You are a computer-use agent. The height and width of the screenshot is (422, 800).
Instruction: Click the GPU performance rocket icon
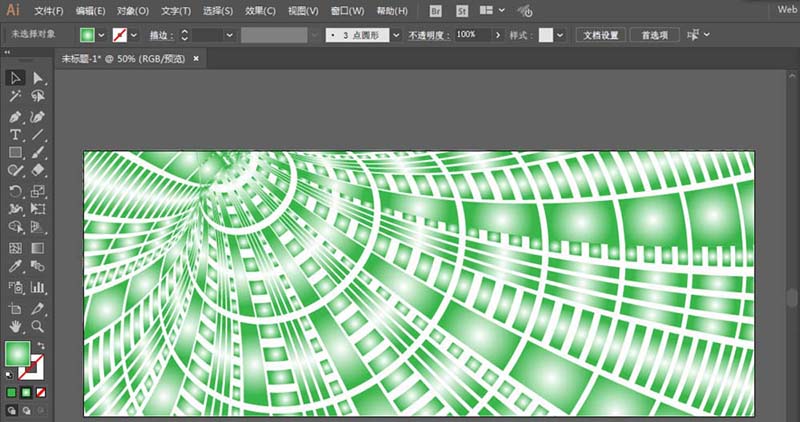pos(524,11)
